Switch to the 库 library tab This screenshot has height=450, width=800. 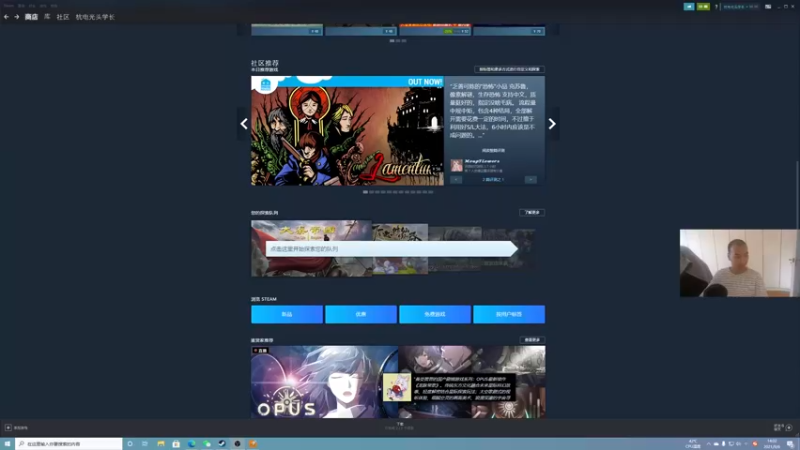point(47,17)
